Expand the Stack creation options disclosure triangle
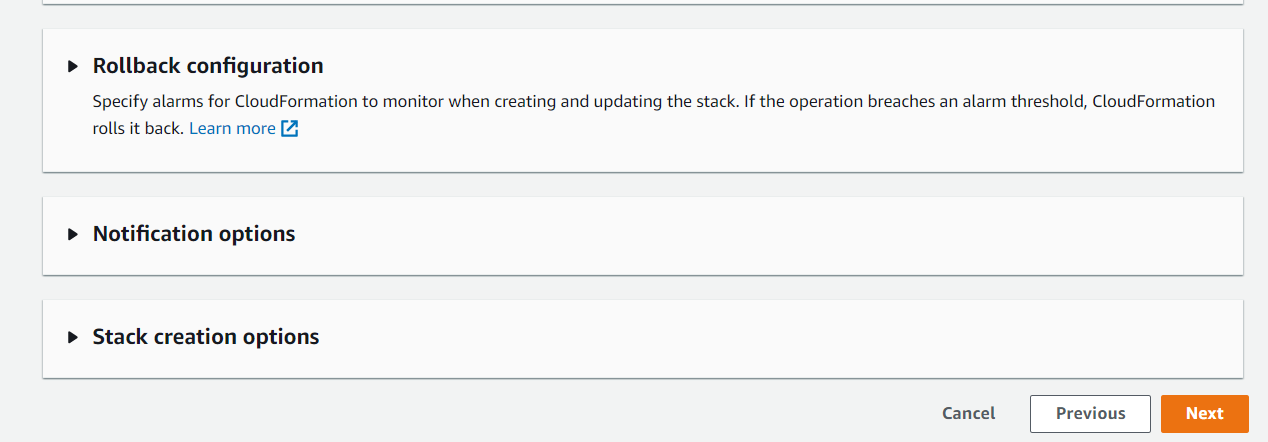The width and height of the screenshot is (1268, 442). (73, 337)
